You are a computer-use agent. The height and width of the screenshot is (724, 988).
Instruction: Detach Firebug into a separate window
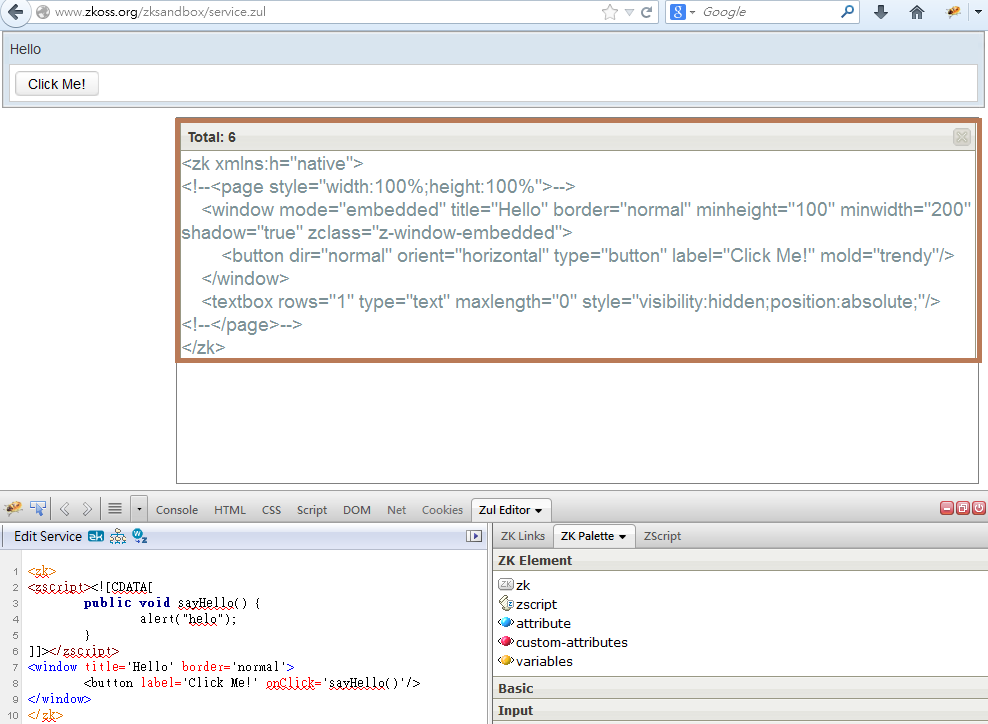(x=963, y=508)
